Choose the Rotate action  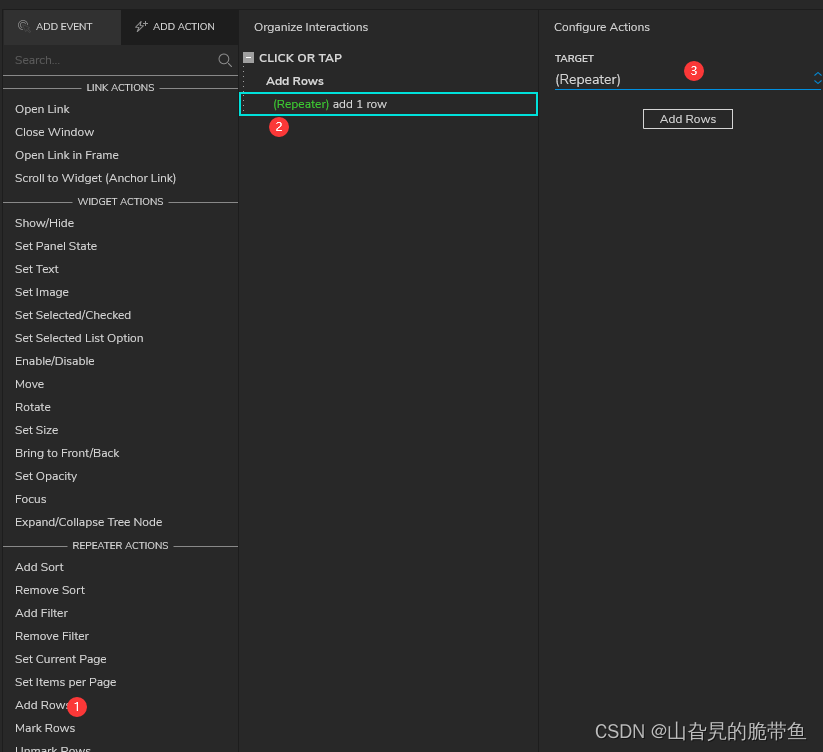tap(33, 407)
